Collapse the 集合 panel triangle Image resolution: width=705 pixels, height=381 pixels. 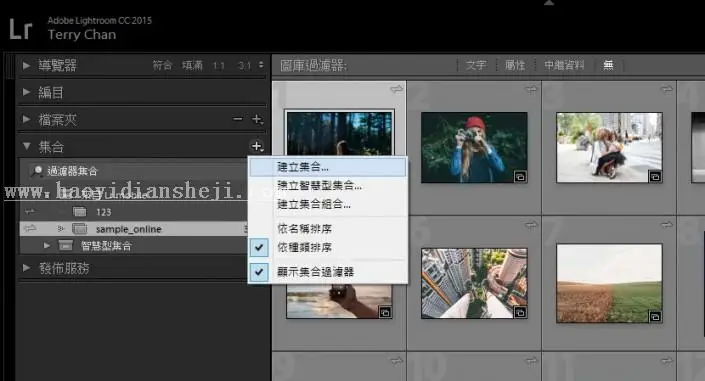[27, 146]
